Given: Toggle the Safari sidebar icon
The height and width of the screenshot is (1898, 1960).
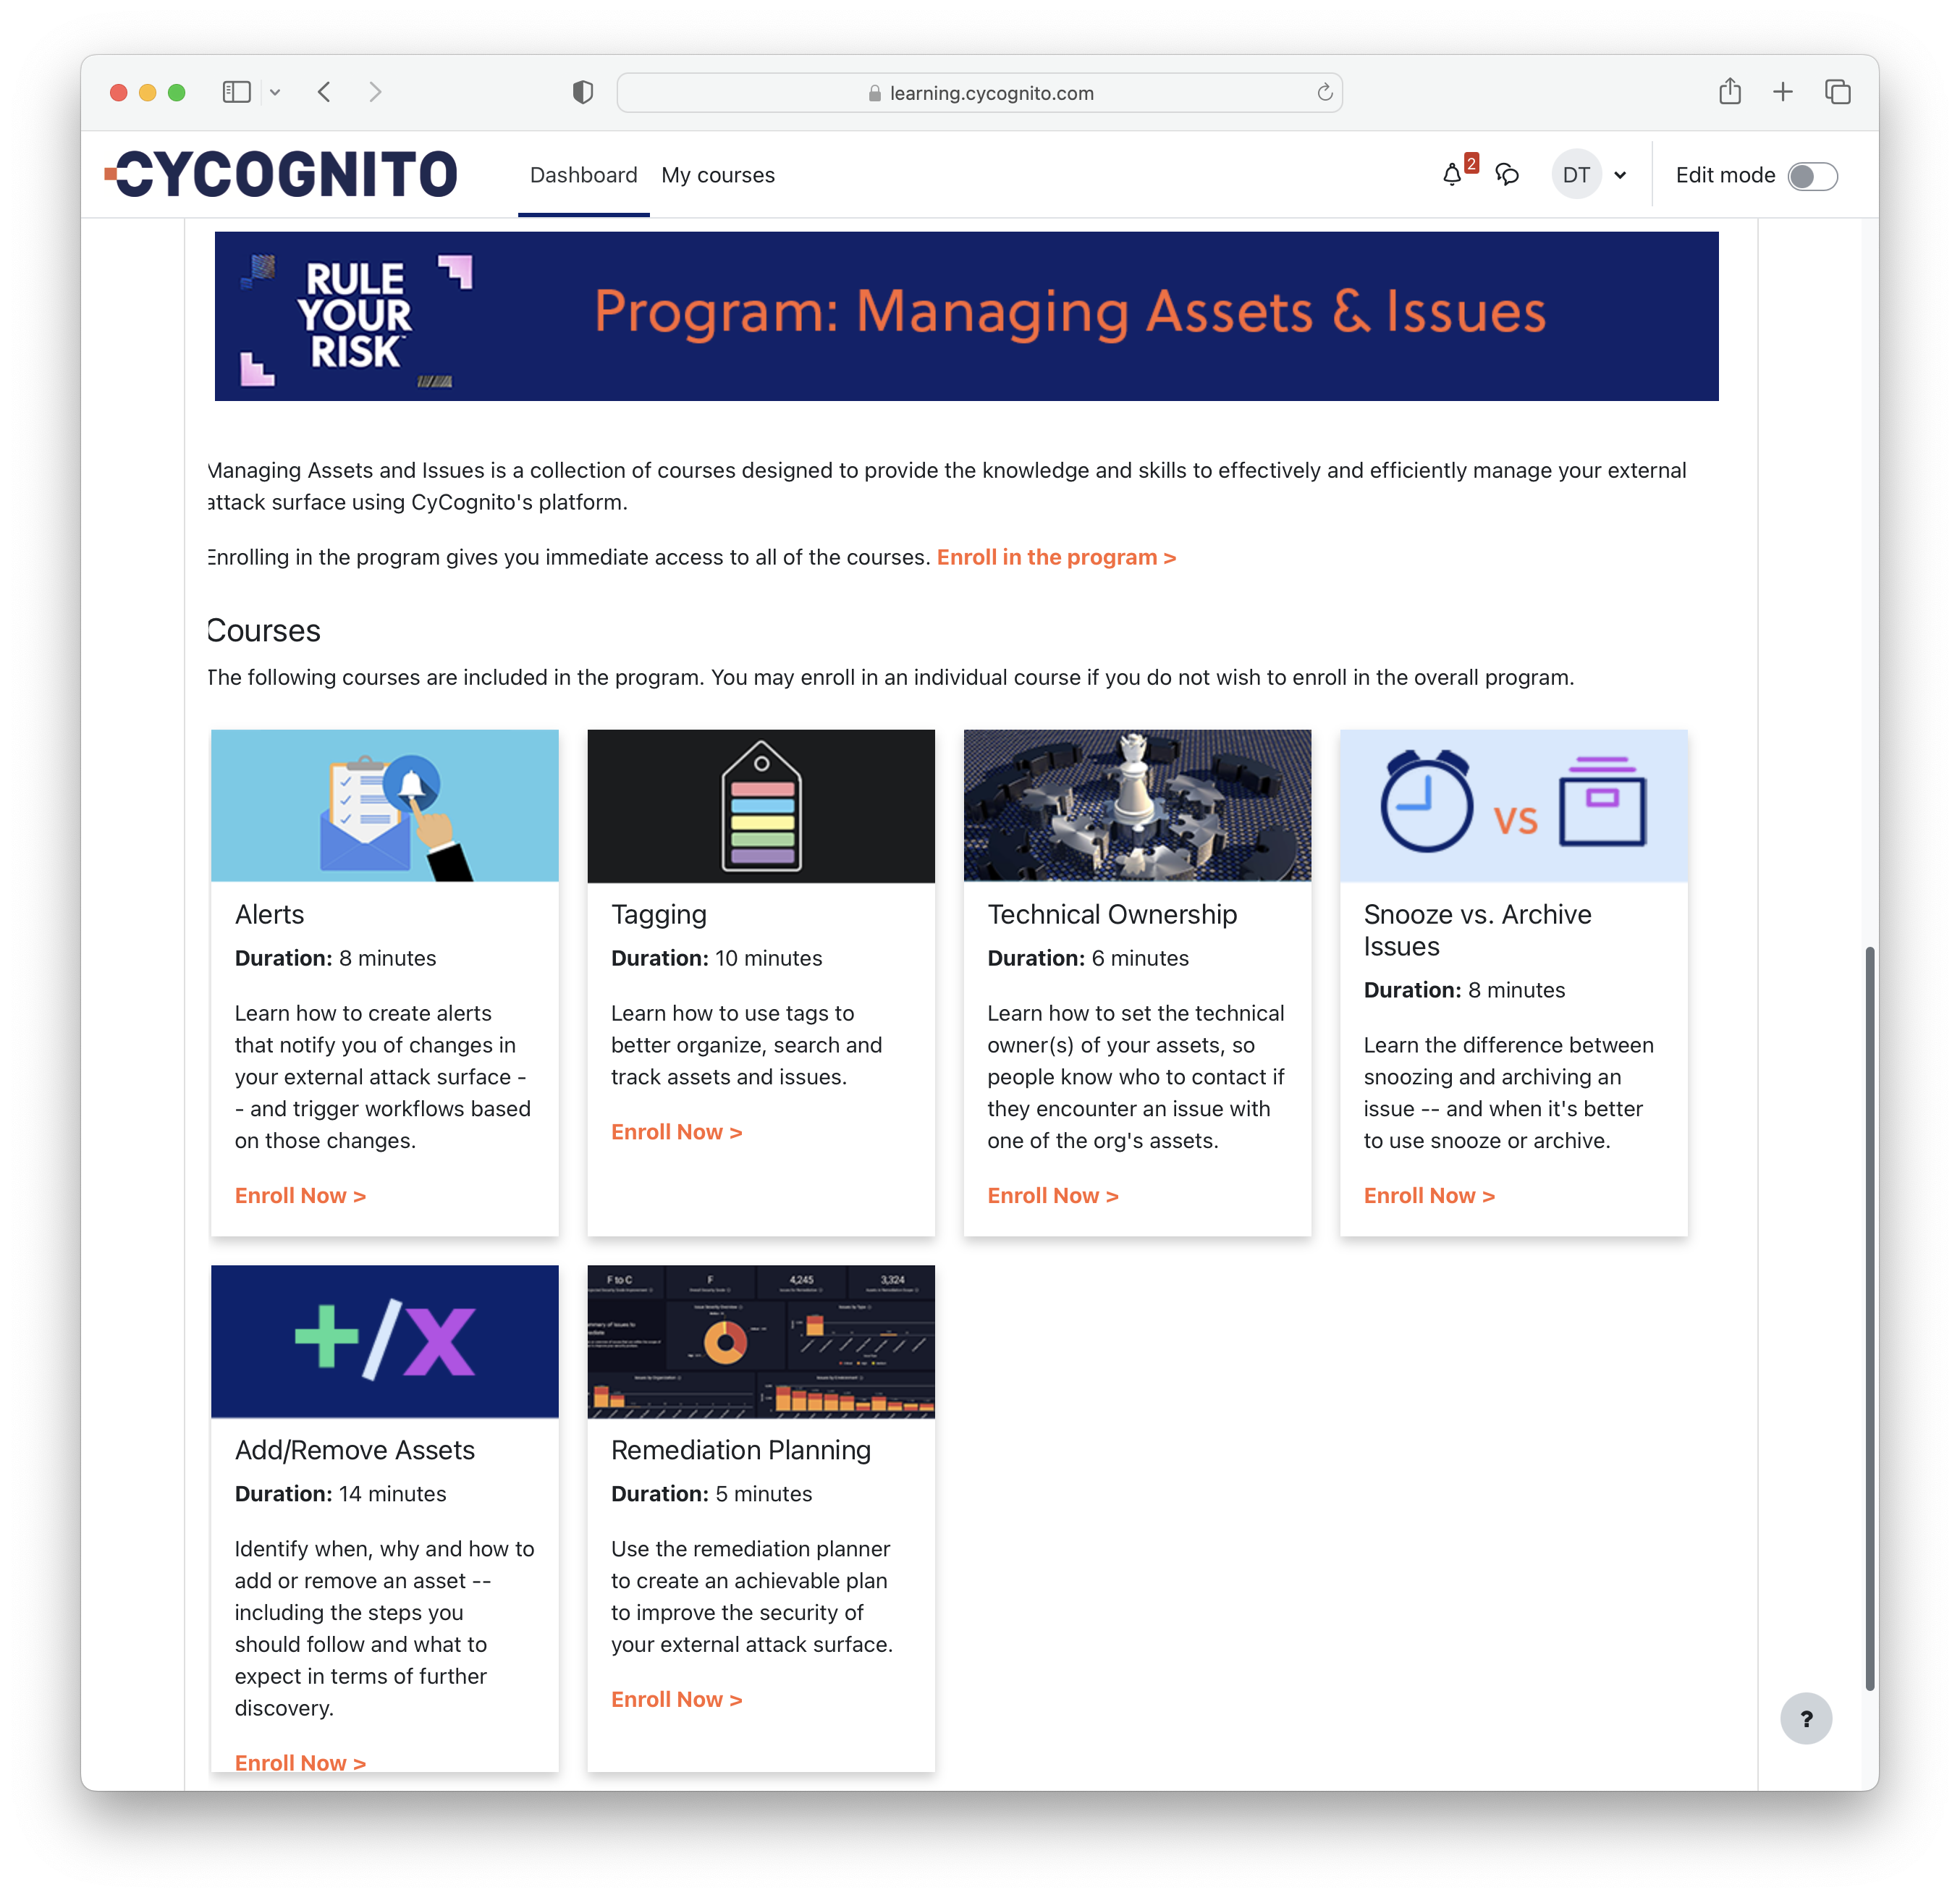Looking at the screenshot, I should coord(236,93).
